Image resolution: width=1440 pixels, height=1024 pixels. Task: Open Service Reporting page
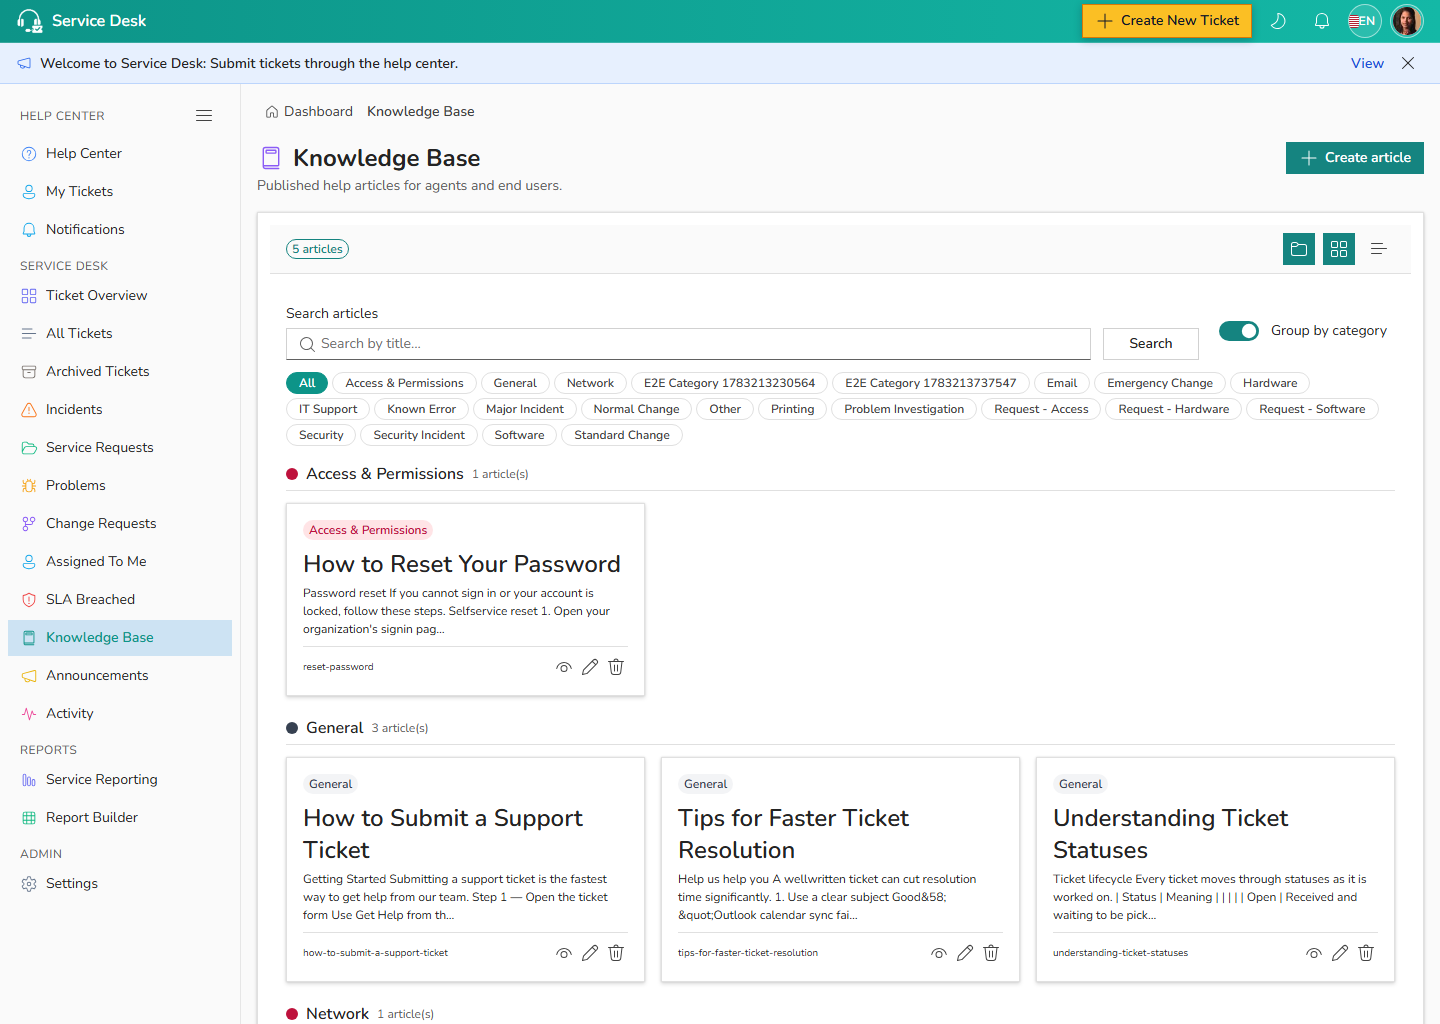coord(120,780)
